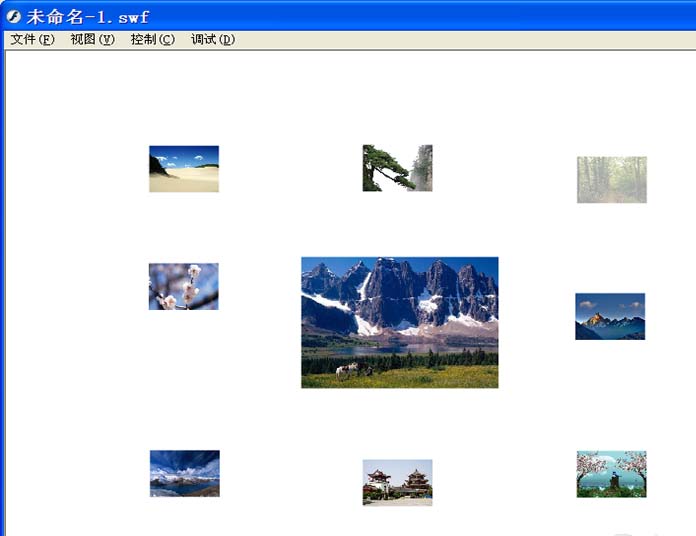696x536 pixels.
Task: Select the cherry blossom garden thumbnail
Action: pyautogui.click(x=611, y=474)
